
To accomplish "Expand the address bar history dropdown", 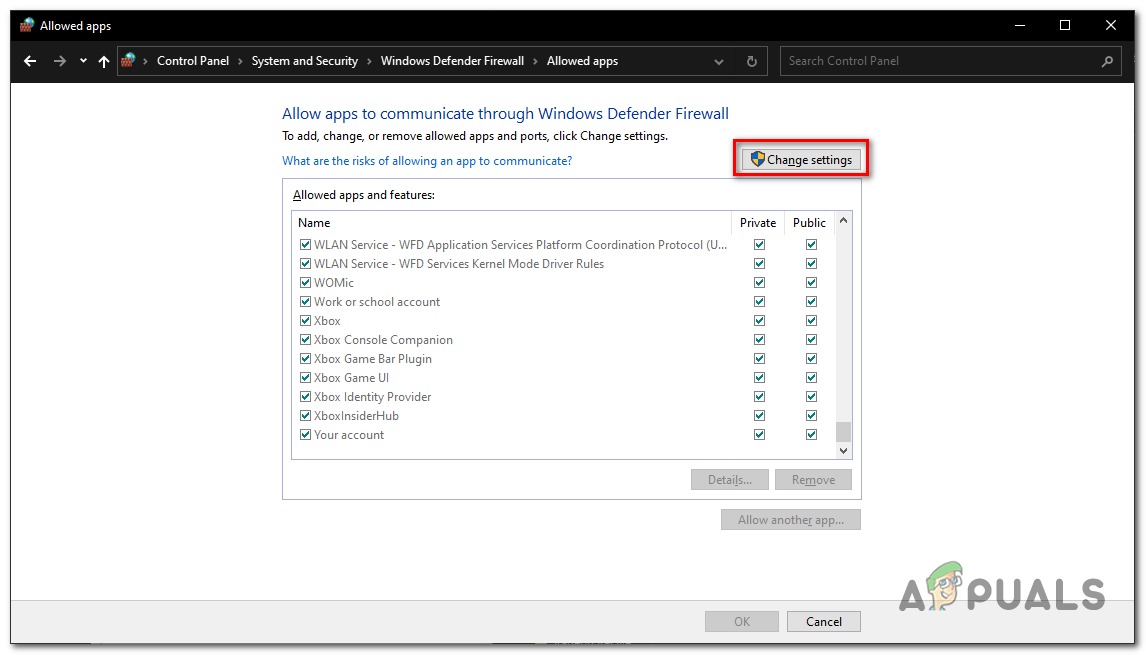I will pos(719,61).
